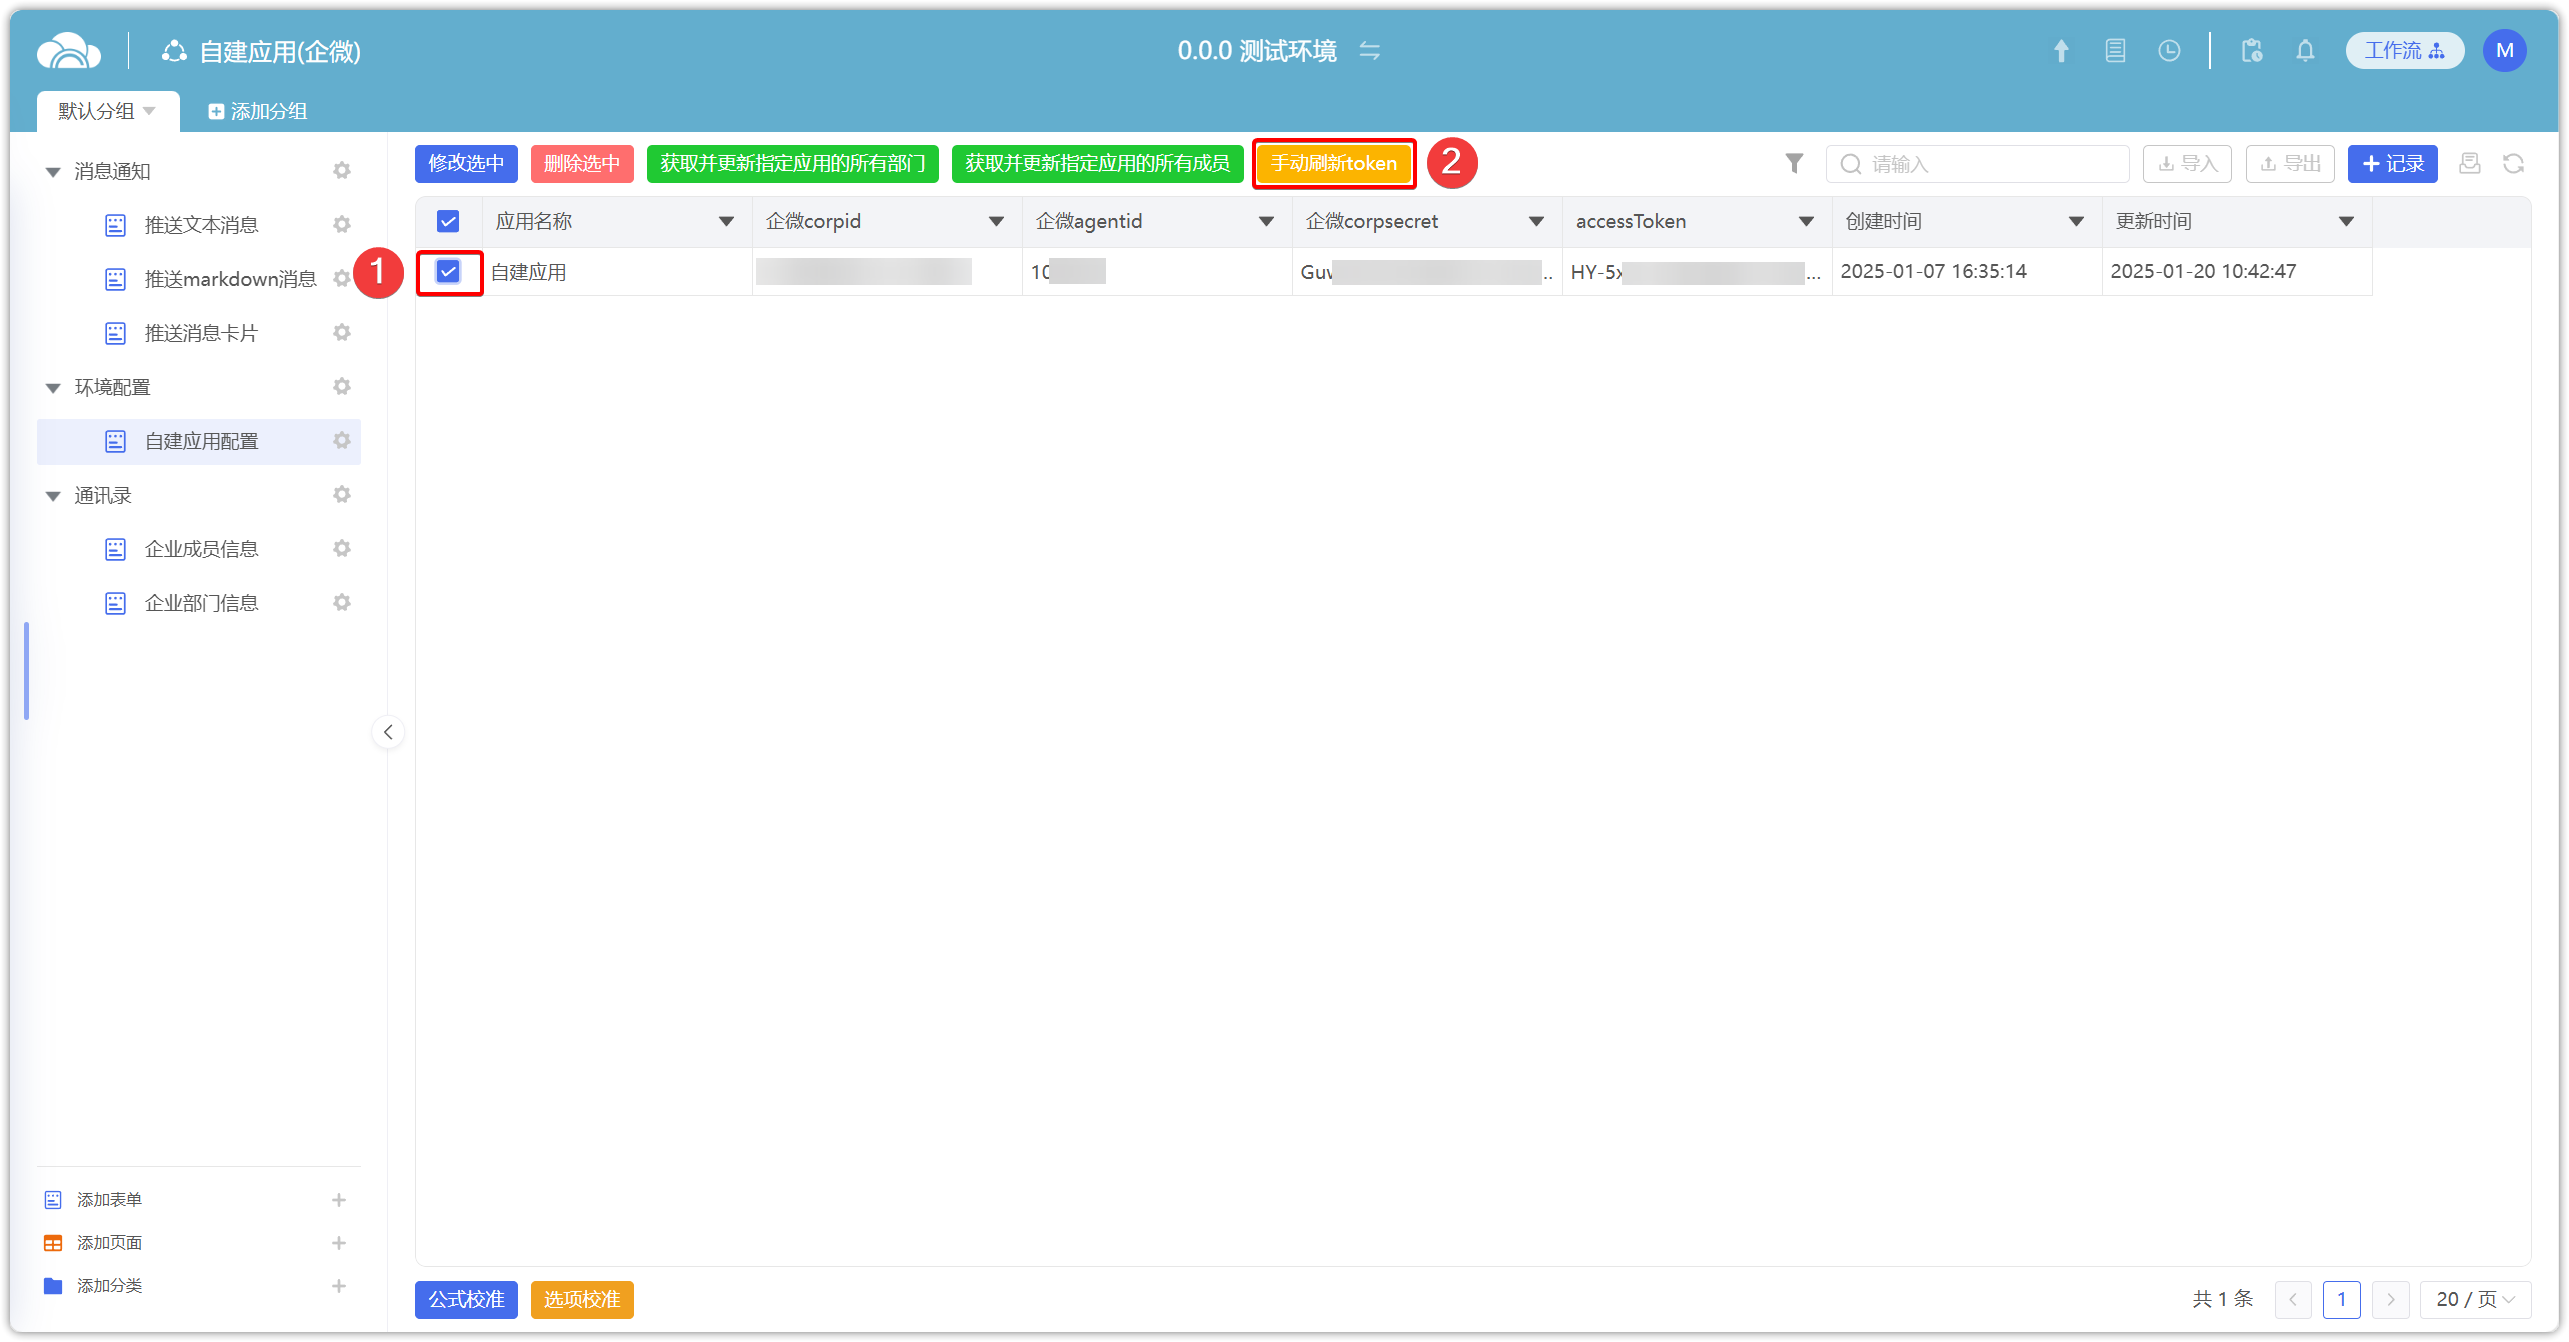Add a new record with 记录 button
Image resolution: width=2569 pixels, height=1342 pixels.
coord(2392,163)
